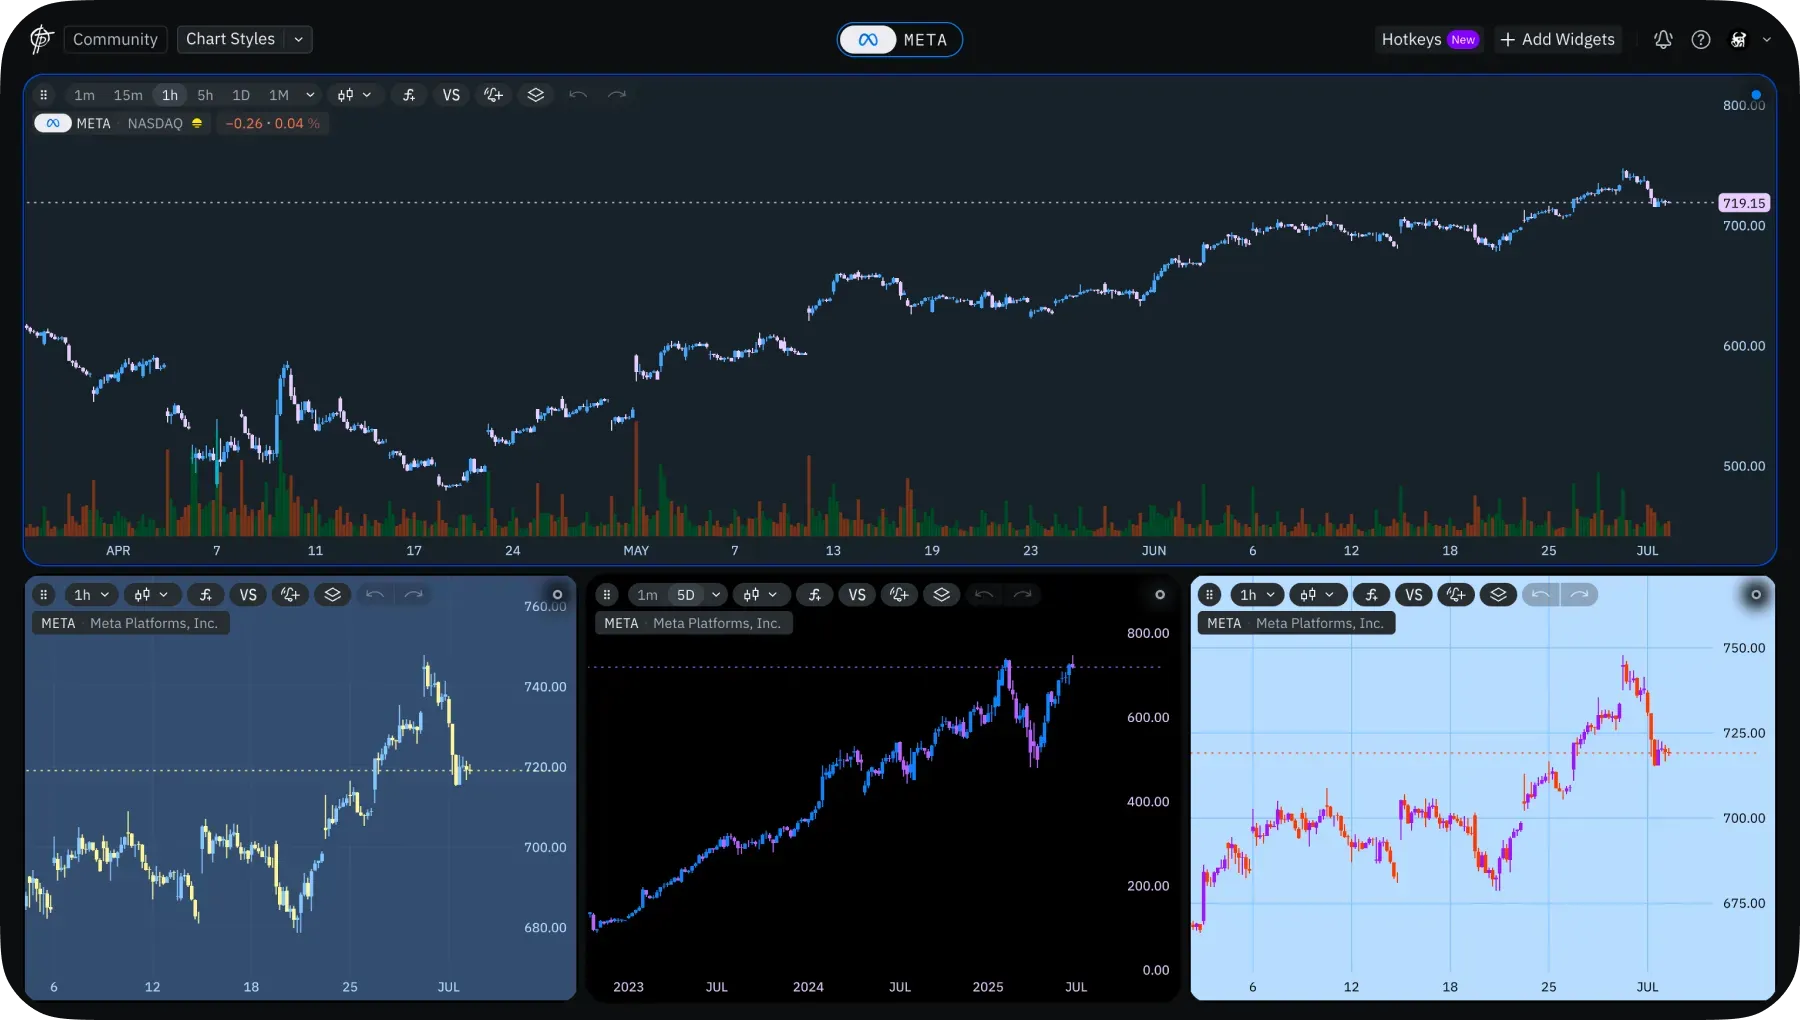The image size is (1800, 1020).
Task: Open candlestick chart type dropdown in main chart
Action: 354,95
